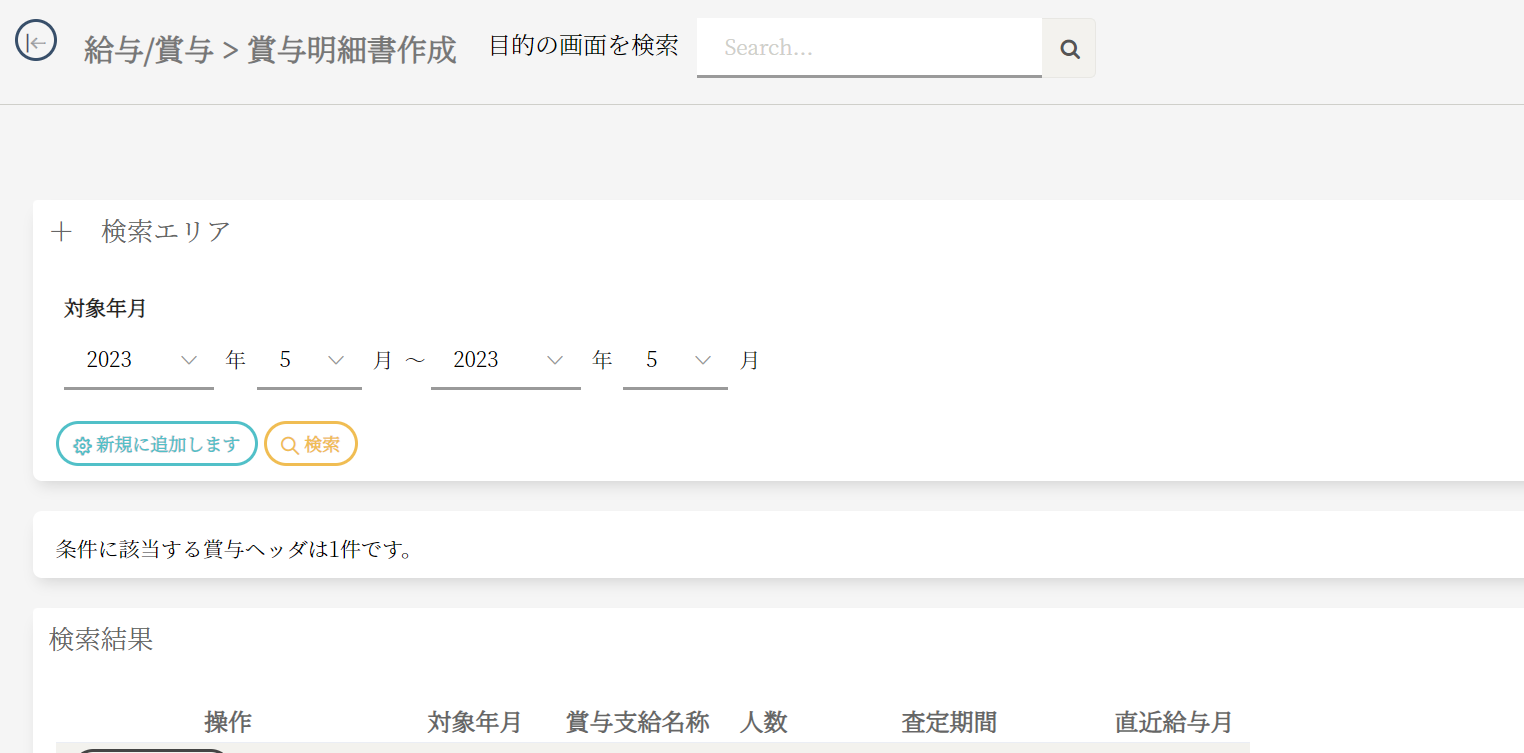The height and width of the screenshot is (753, 1524).
Task: Open the end year dropdown showing 2023
Action: 505,360
